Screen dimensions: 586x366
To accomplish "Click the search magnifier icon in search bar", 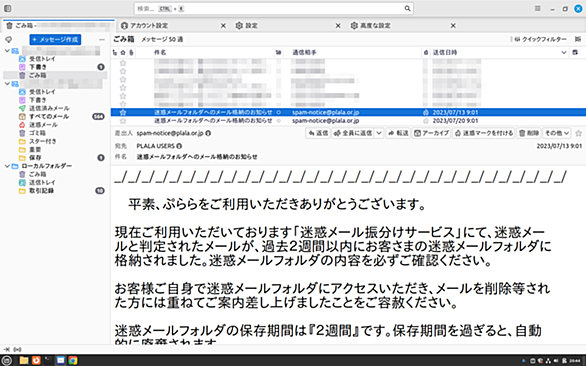I will 407,9.
